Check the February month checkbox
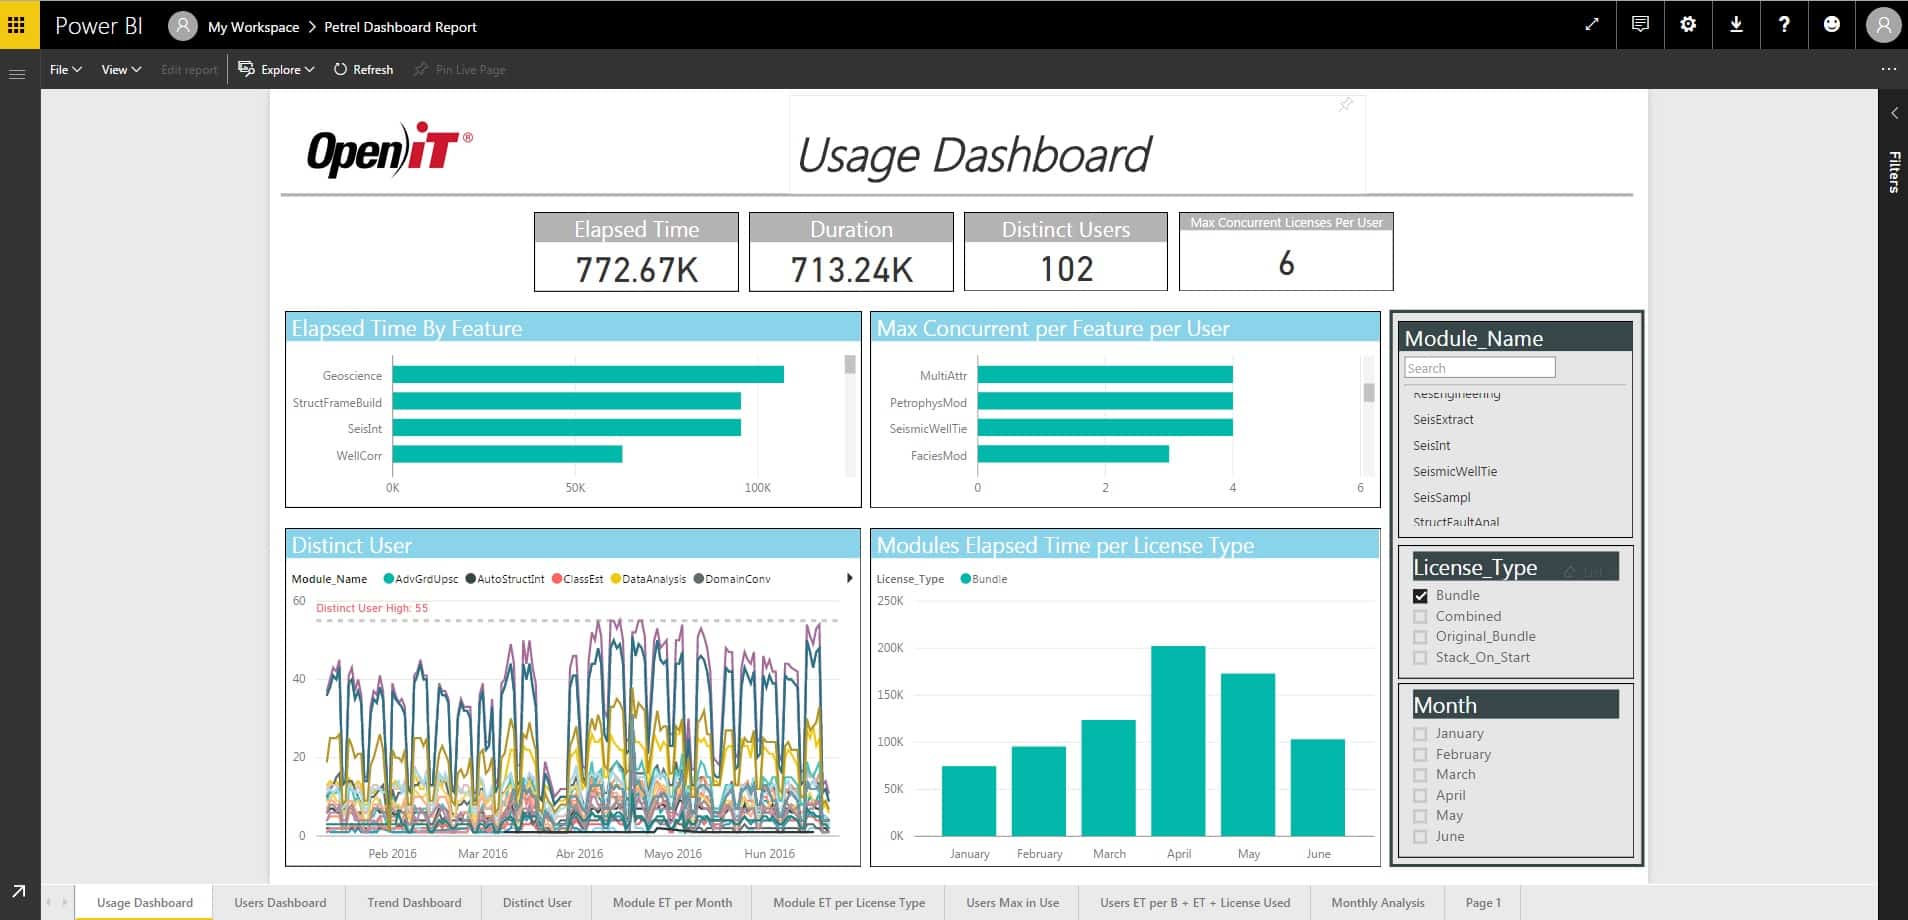This screenshot has width=1908, height=920. pos(1420,755)
